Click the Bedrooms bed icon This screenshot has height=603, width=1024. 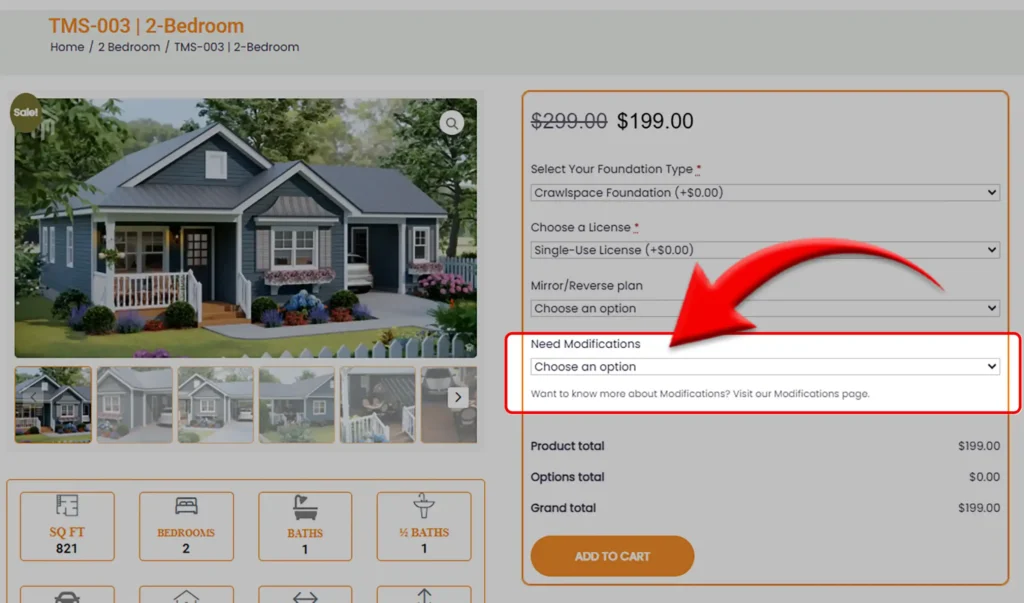186,506
